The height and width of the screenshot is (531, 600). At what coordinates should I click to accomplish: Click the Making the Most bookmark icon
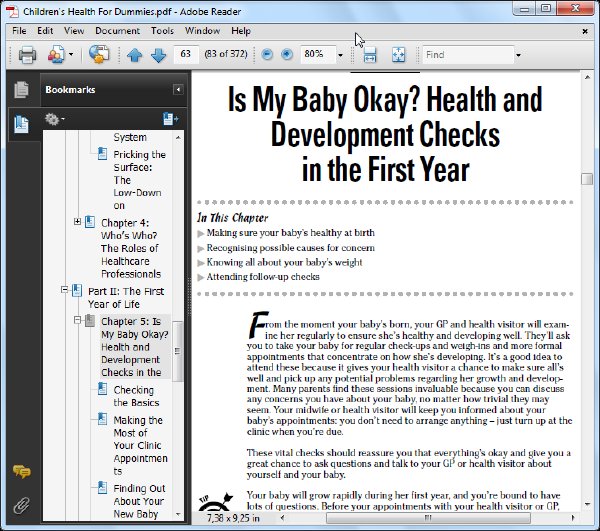103,419
